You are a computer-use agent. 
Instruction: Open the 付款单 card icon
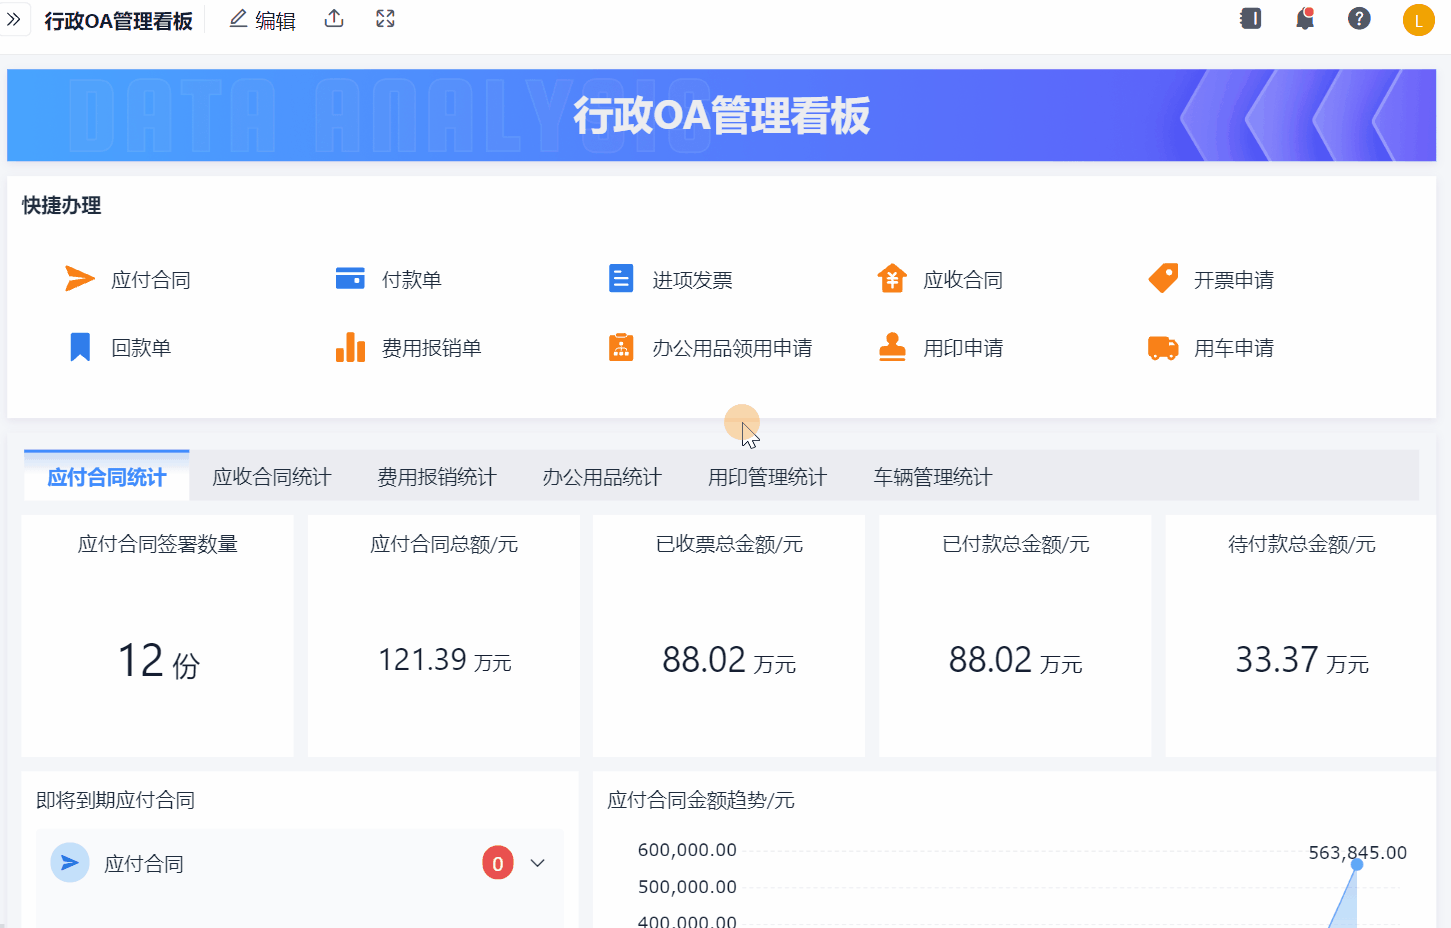(x=350, y=279)
